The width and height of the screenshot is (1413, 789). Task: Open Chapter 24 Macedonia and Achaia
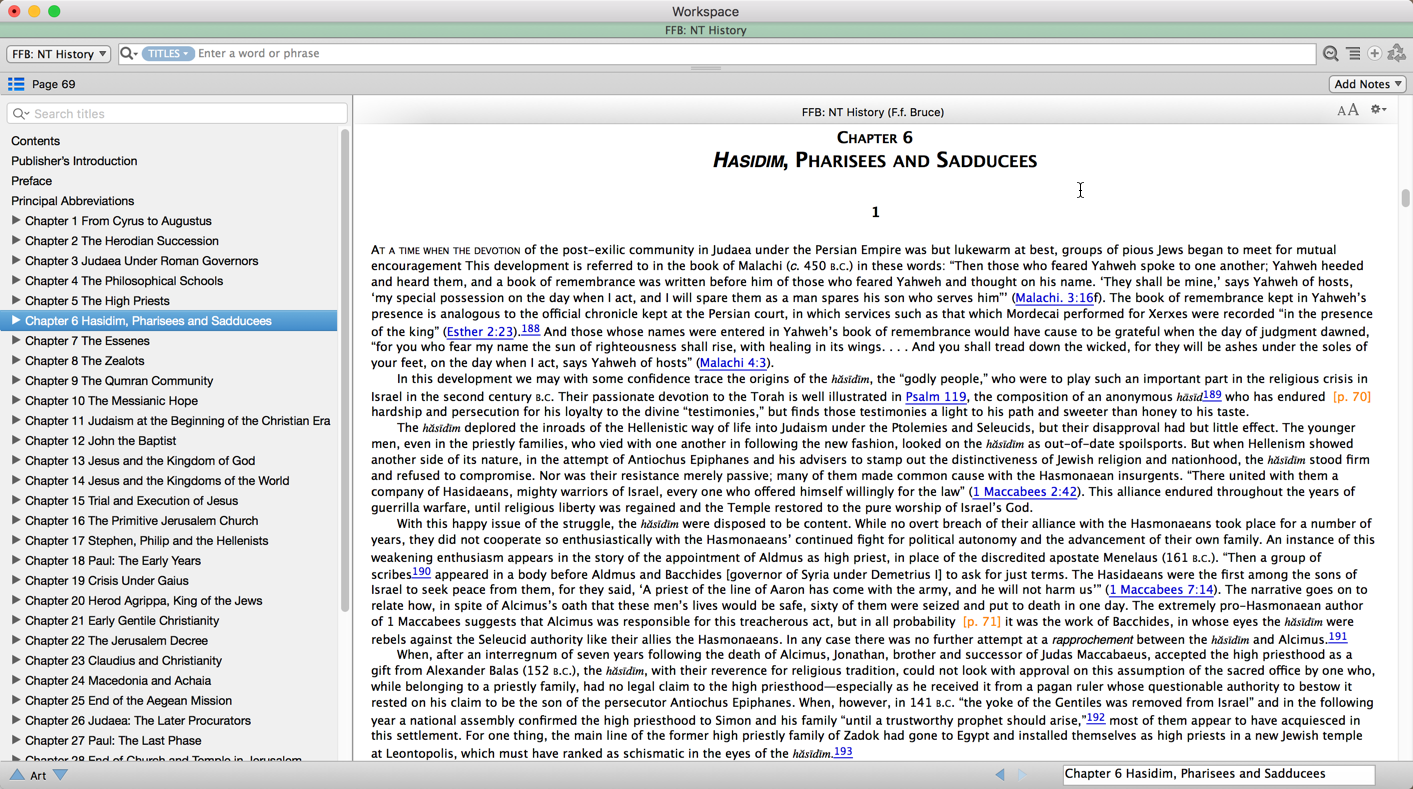coord(118,681)
